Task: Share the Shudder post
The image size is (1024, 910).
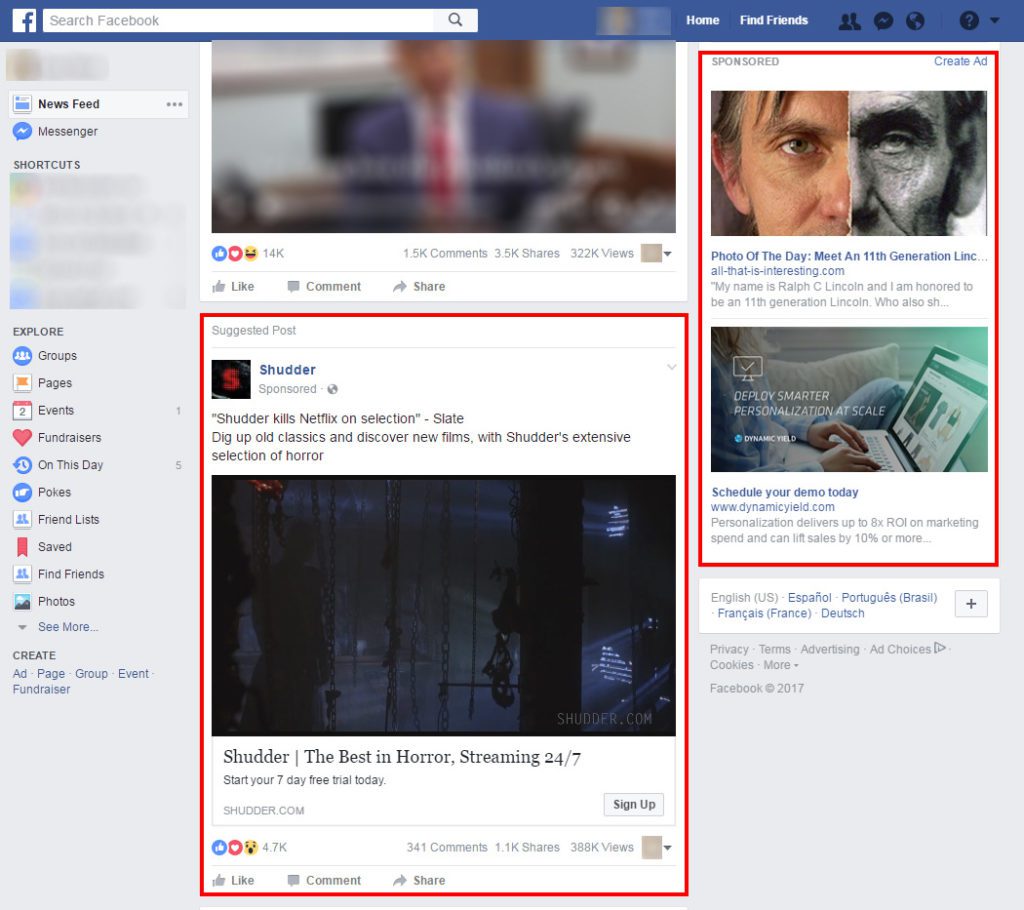Action: point(419,880)
